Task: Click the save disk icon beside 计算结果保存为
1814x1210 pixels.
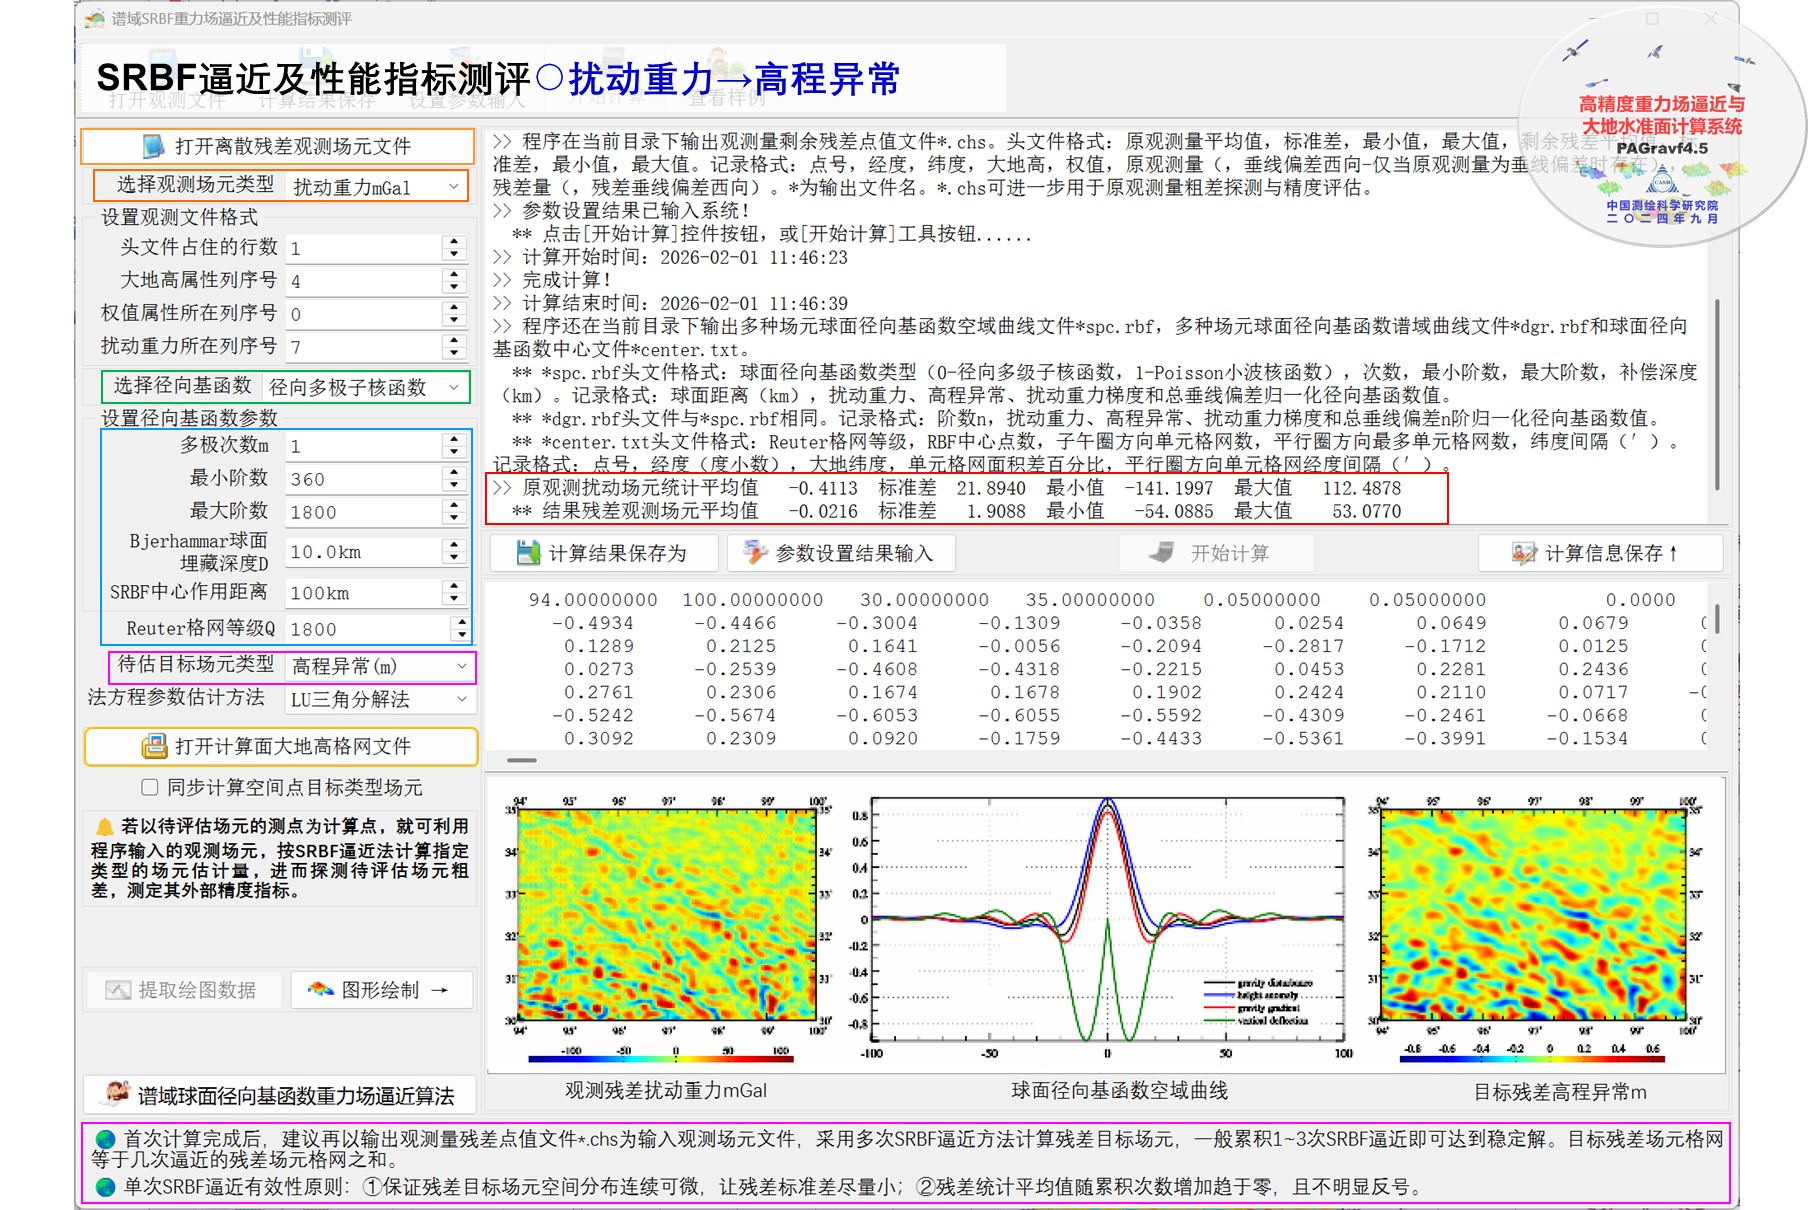Action: [x=528, y=553]
